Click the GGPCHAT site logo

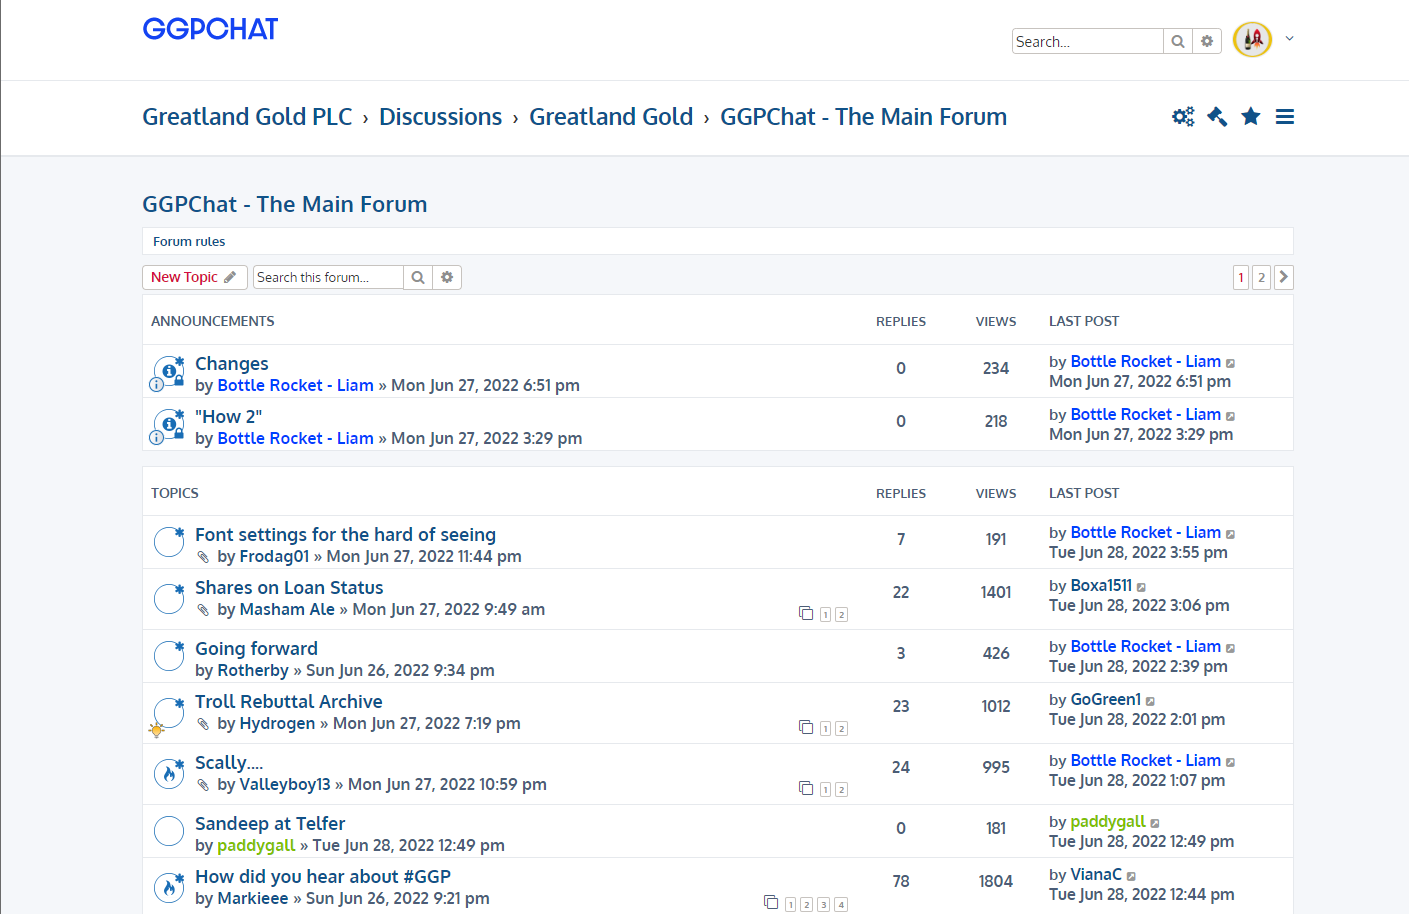tap(210, 29)
